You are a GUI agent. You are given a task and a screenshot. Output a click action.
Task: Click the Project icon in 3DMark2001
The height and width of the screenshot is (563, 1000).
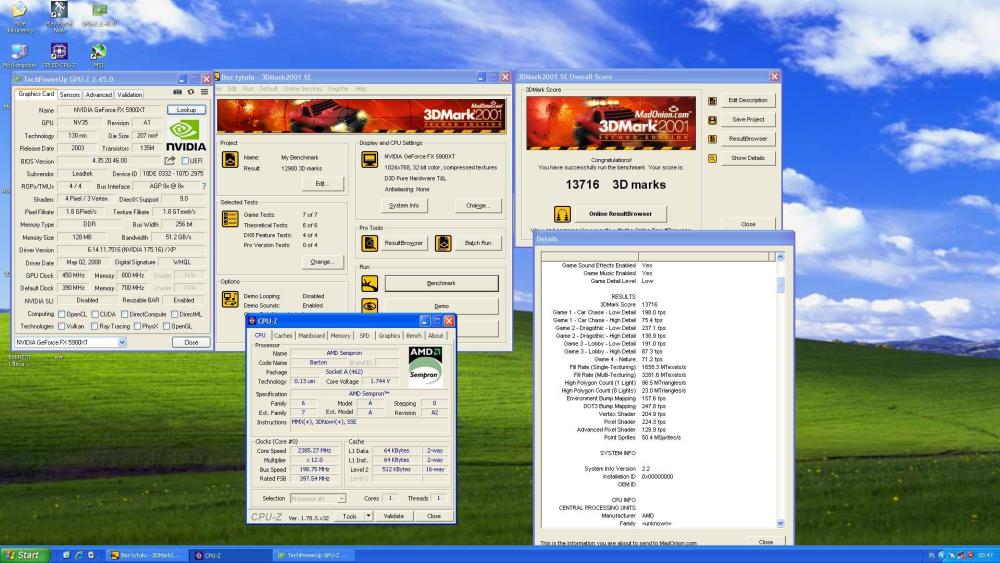pos(230,159)
